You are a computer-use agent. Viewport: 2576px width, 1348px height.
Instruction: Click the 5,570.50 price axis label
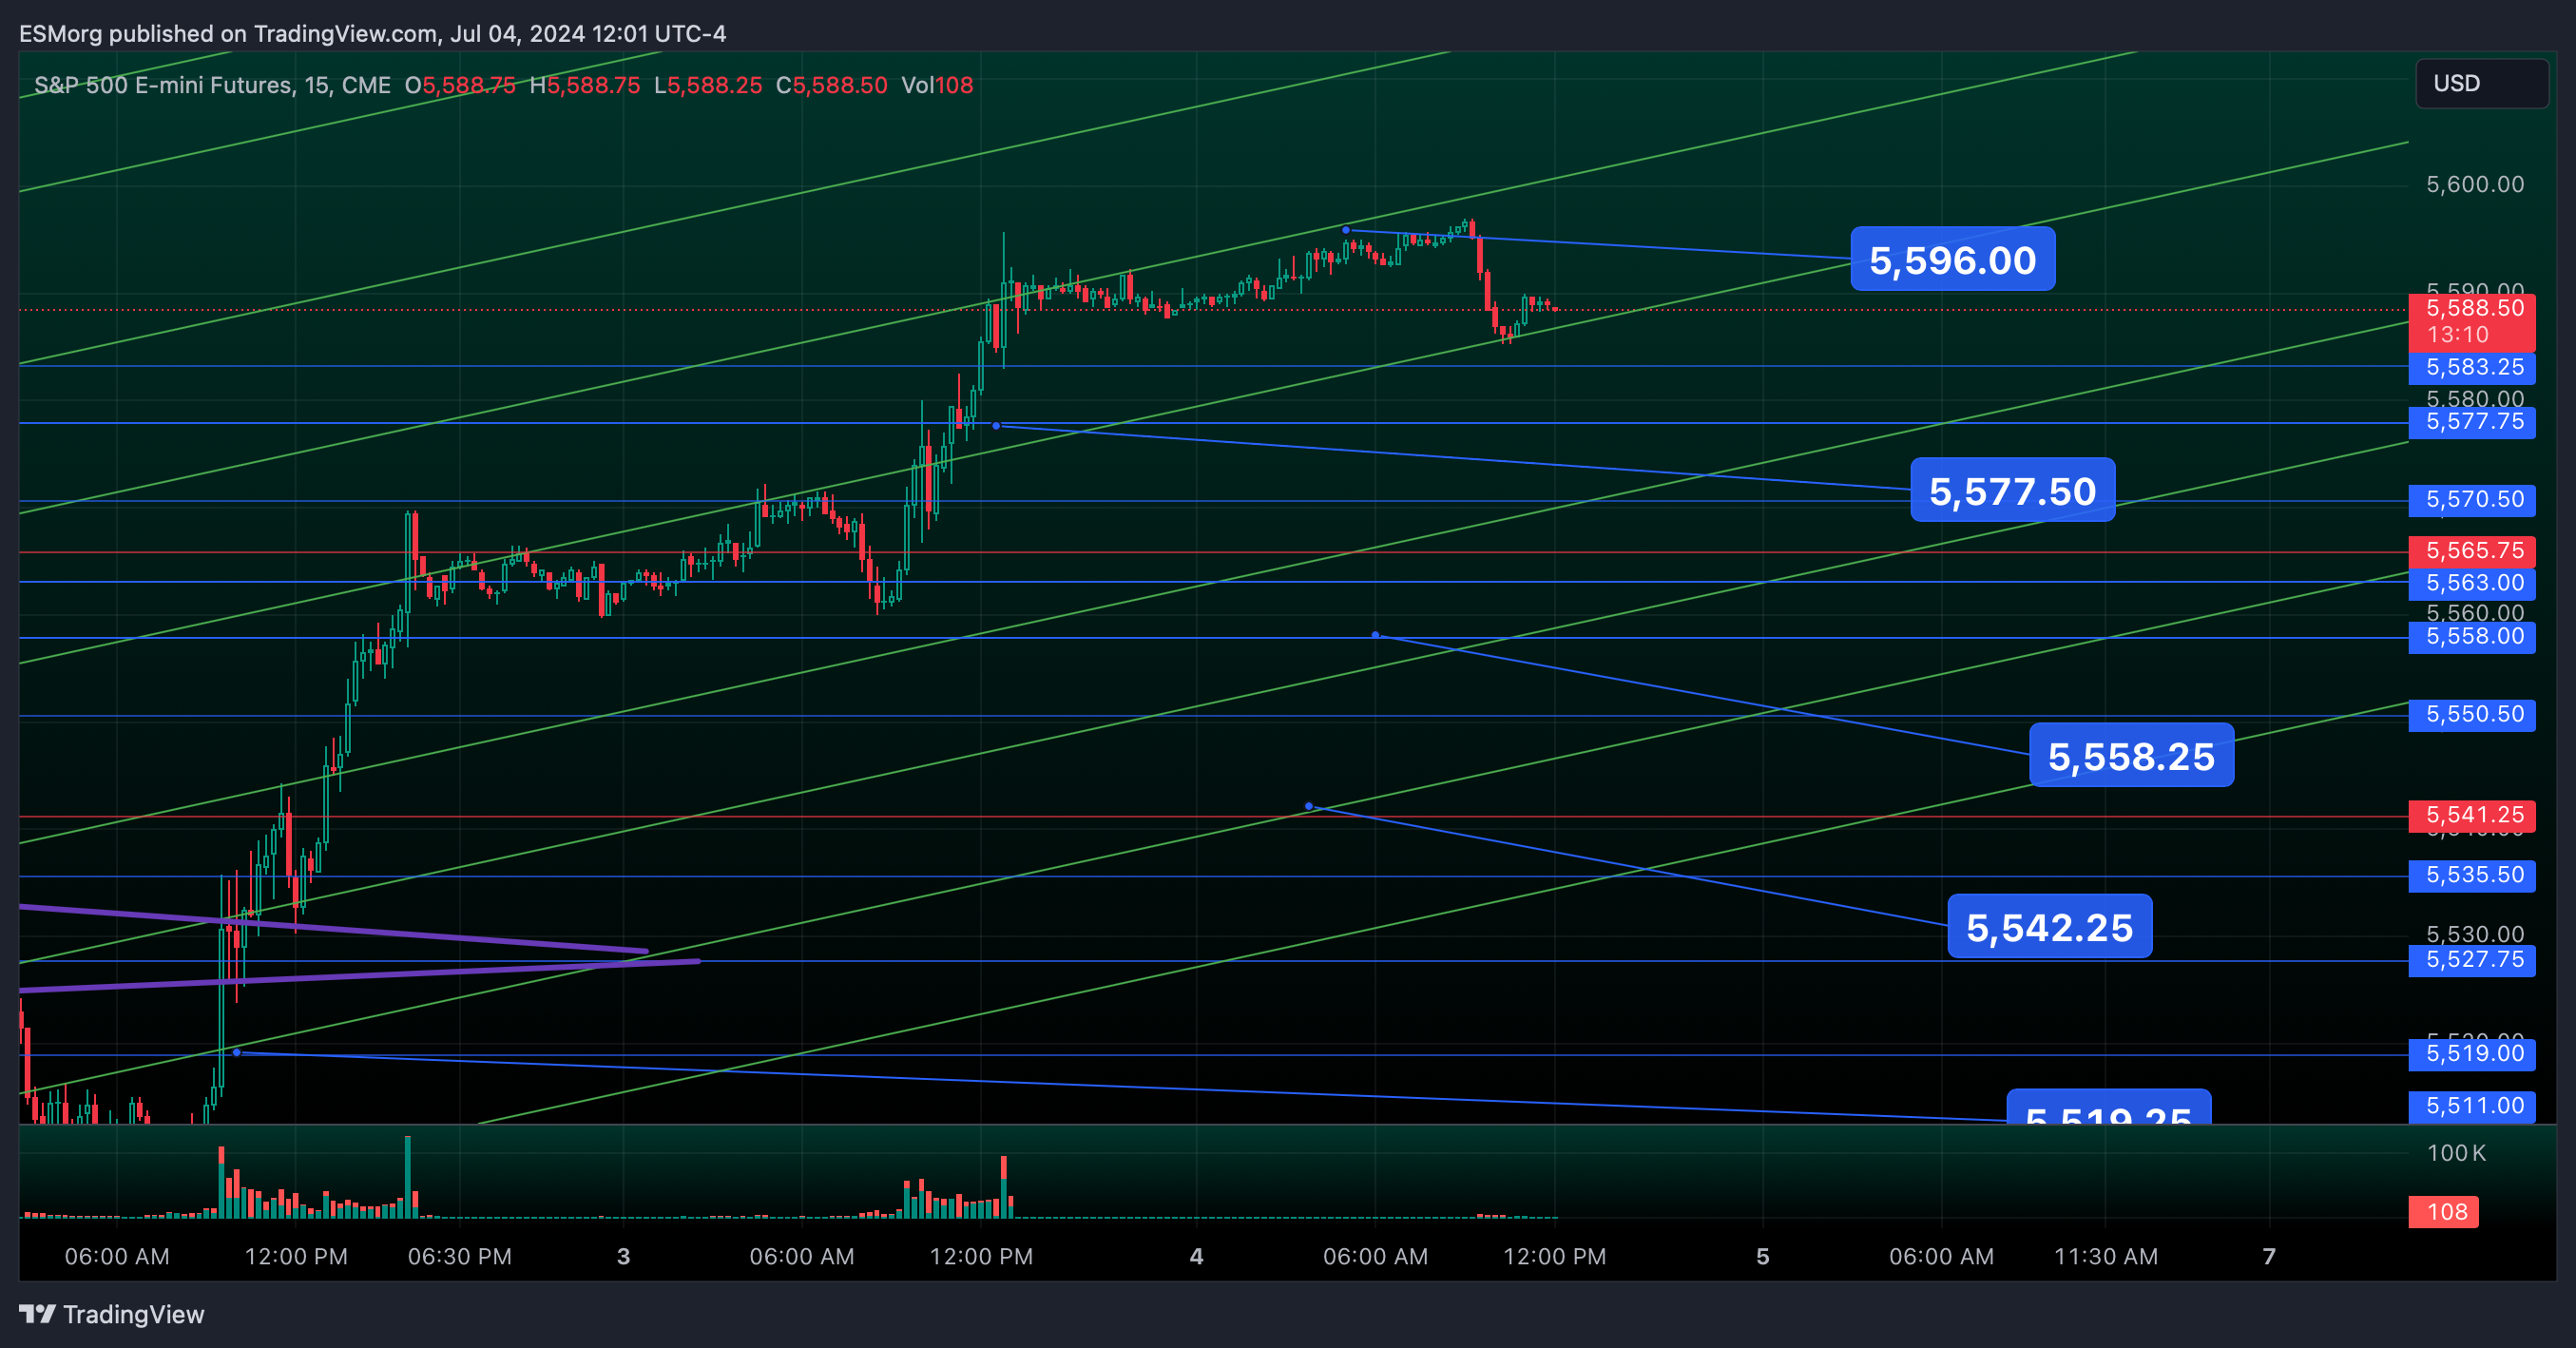[2472, 499]
